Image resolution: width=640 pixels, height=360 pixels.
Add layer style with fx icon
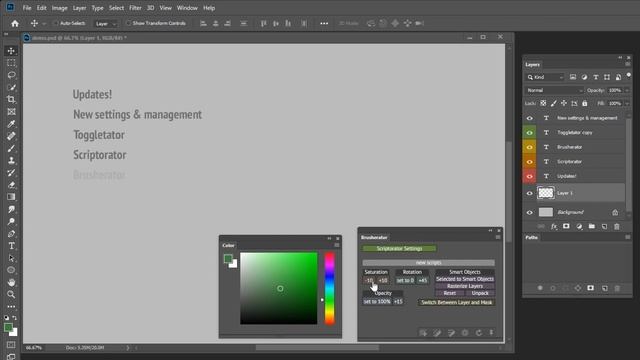pyautogui.click(x=554, y=227)
